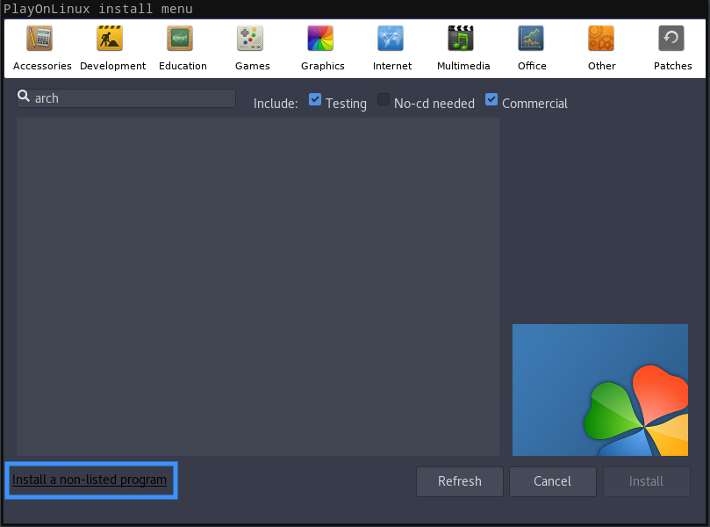The image size is (710, 527).
Task: Focus the search field containing arch
Action: (x=126, y=98)
